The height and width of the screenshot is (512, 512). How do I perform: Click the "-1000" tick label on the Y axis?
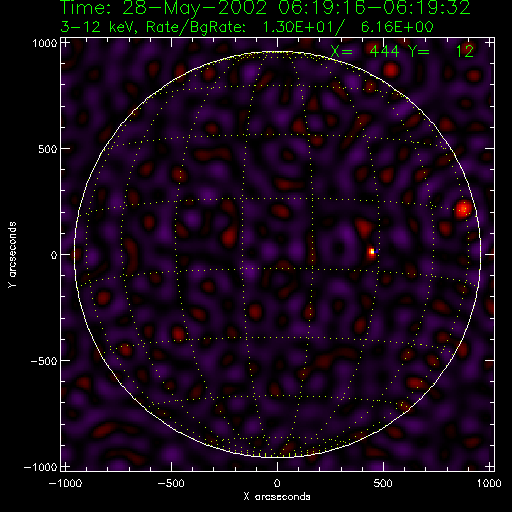tap(41, 467)
